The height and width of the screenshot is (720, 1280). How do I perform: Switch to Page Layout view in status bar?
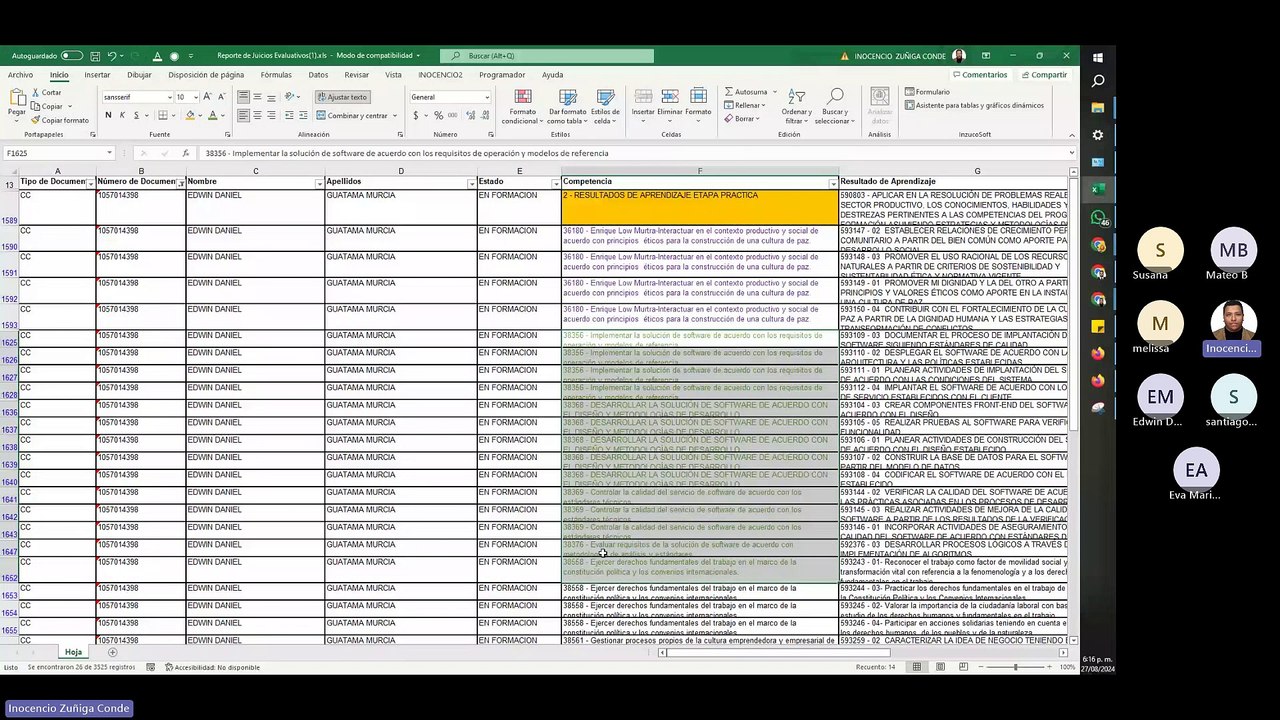point(940,667)
